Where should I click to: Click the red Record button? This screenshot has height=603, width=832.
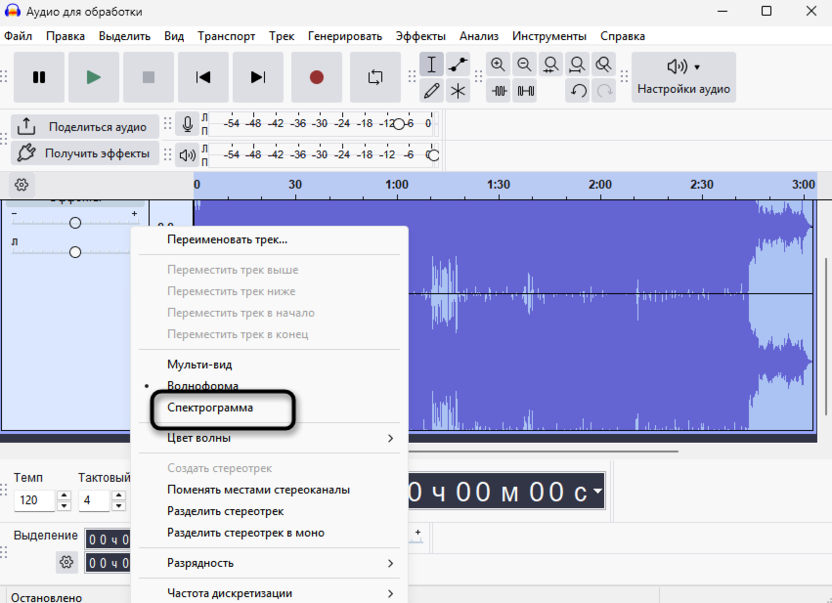pyautogui.click(x=316, y=77)
